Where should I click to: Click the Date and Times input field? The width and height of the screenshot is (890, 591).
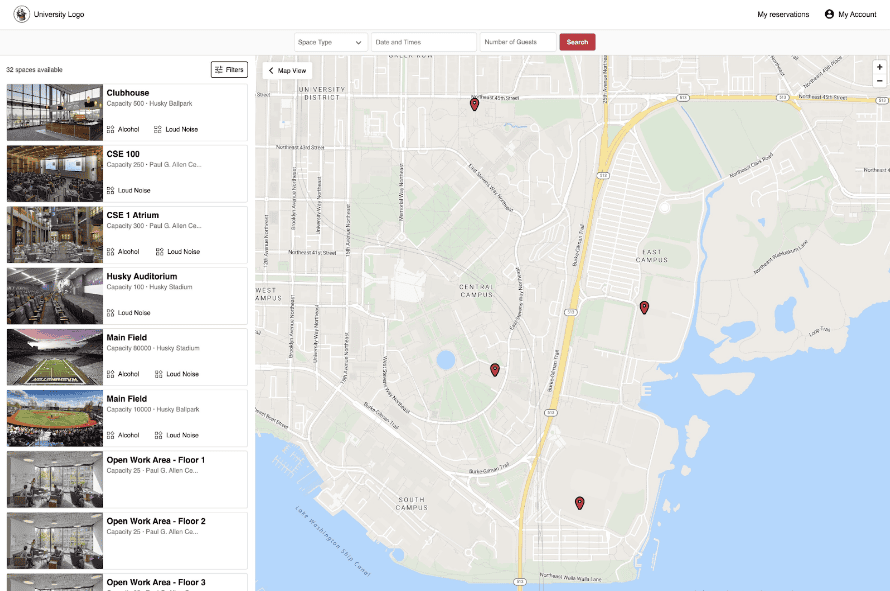pyautogui.click(x=424, y=42)
